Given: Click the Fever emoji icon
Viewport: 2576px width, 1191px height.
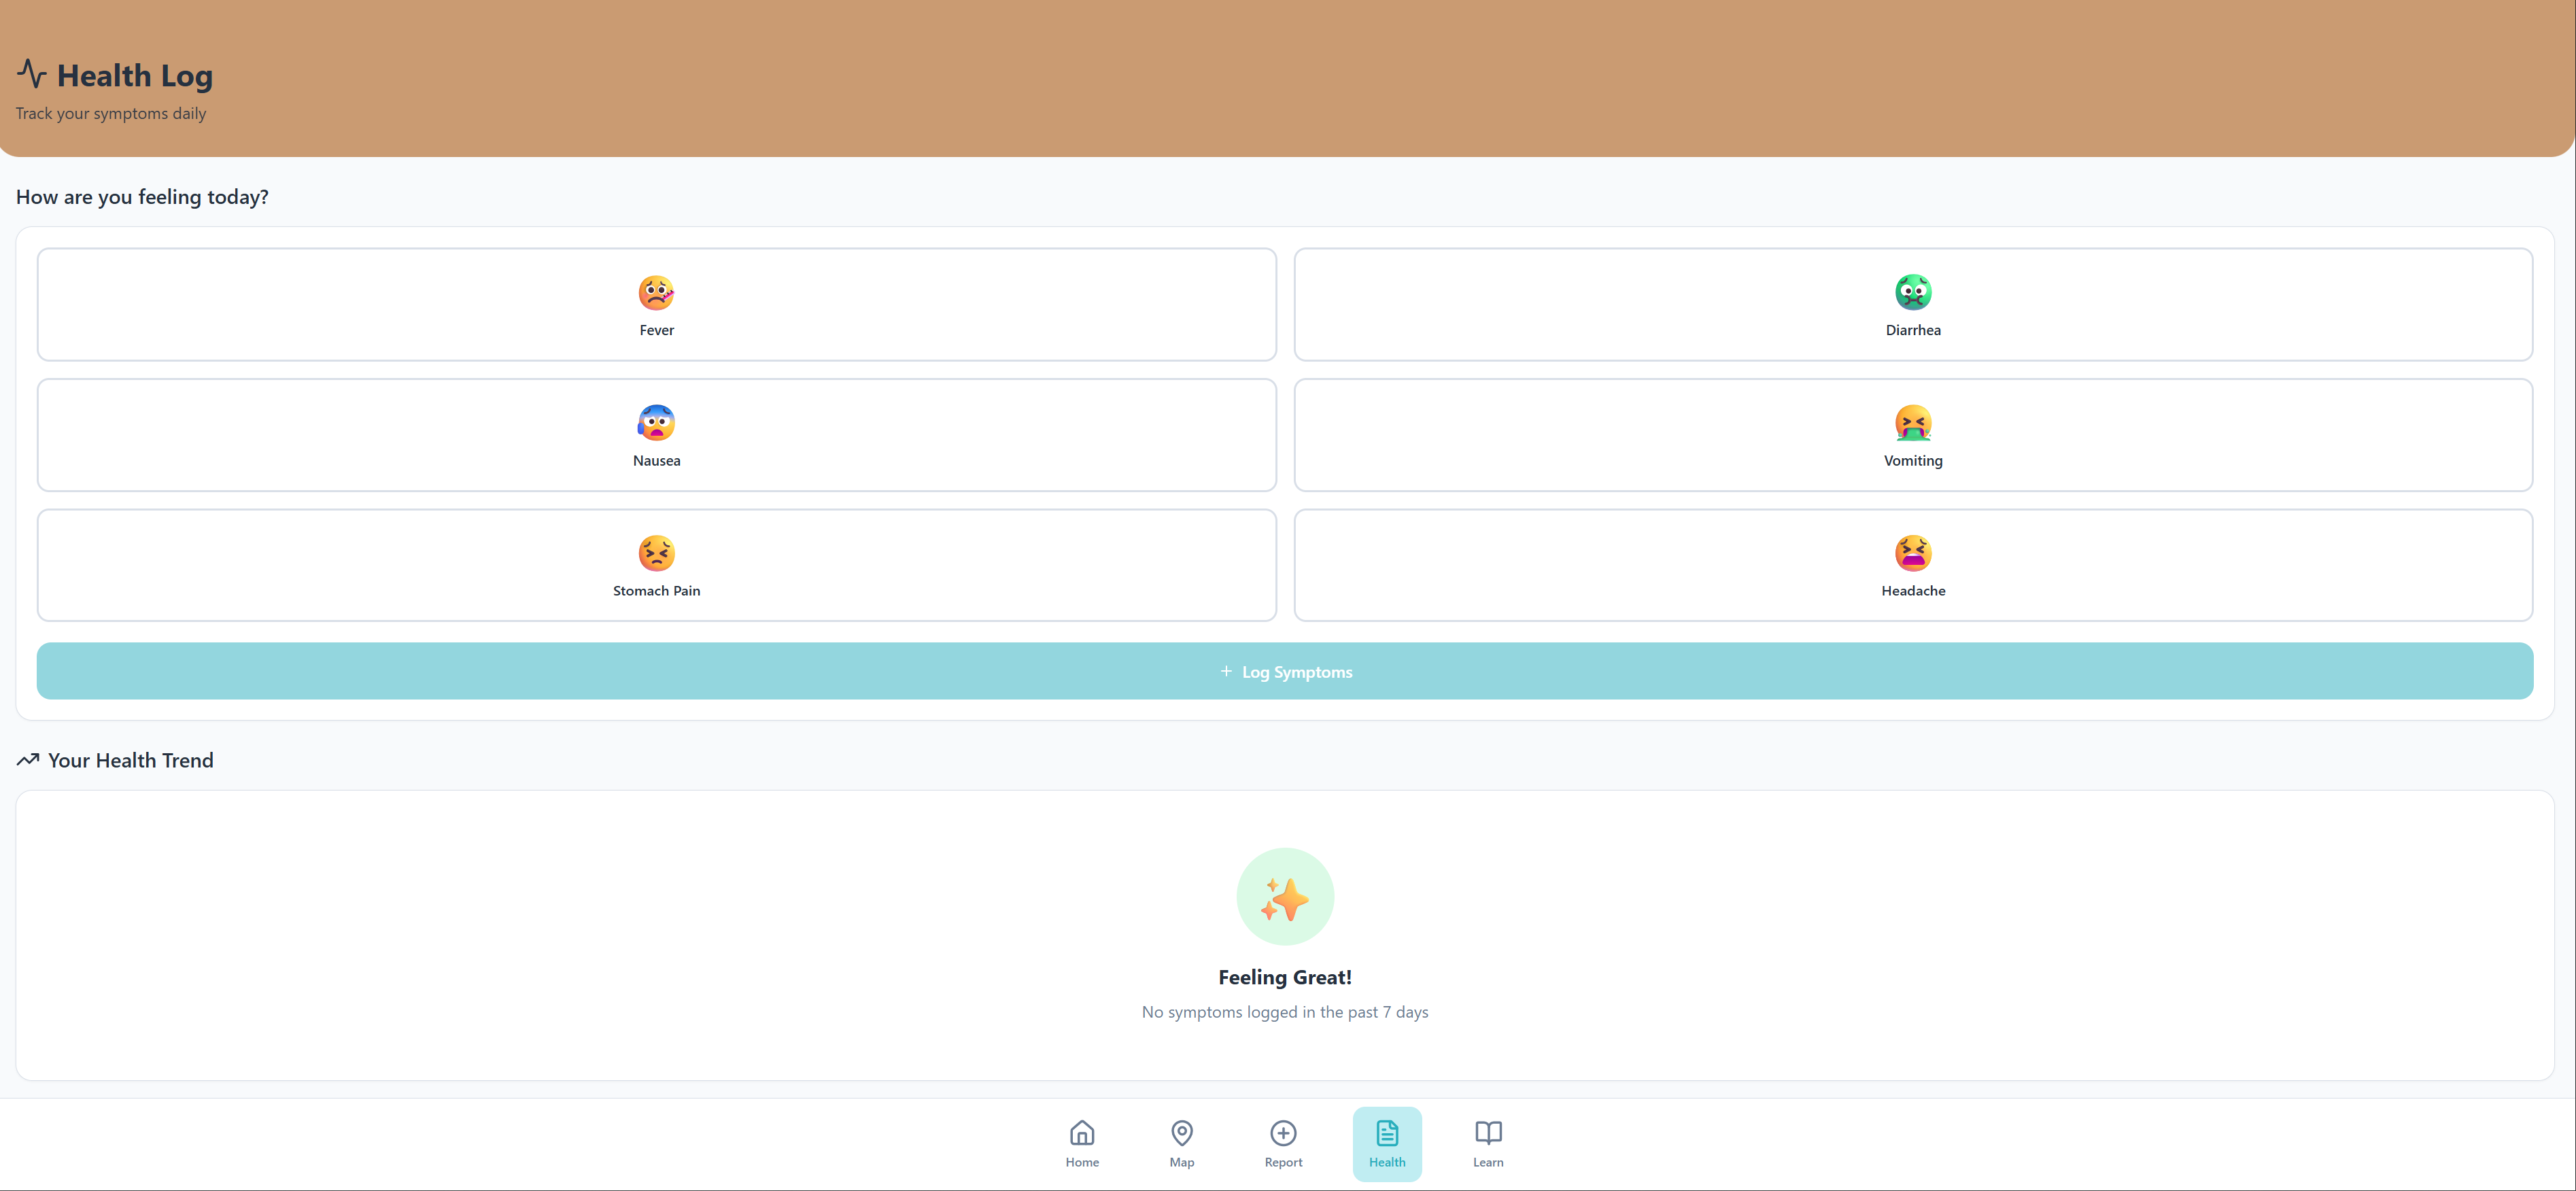Looking at the screenshot, I should [656, 293].
